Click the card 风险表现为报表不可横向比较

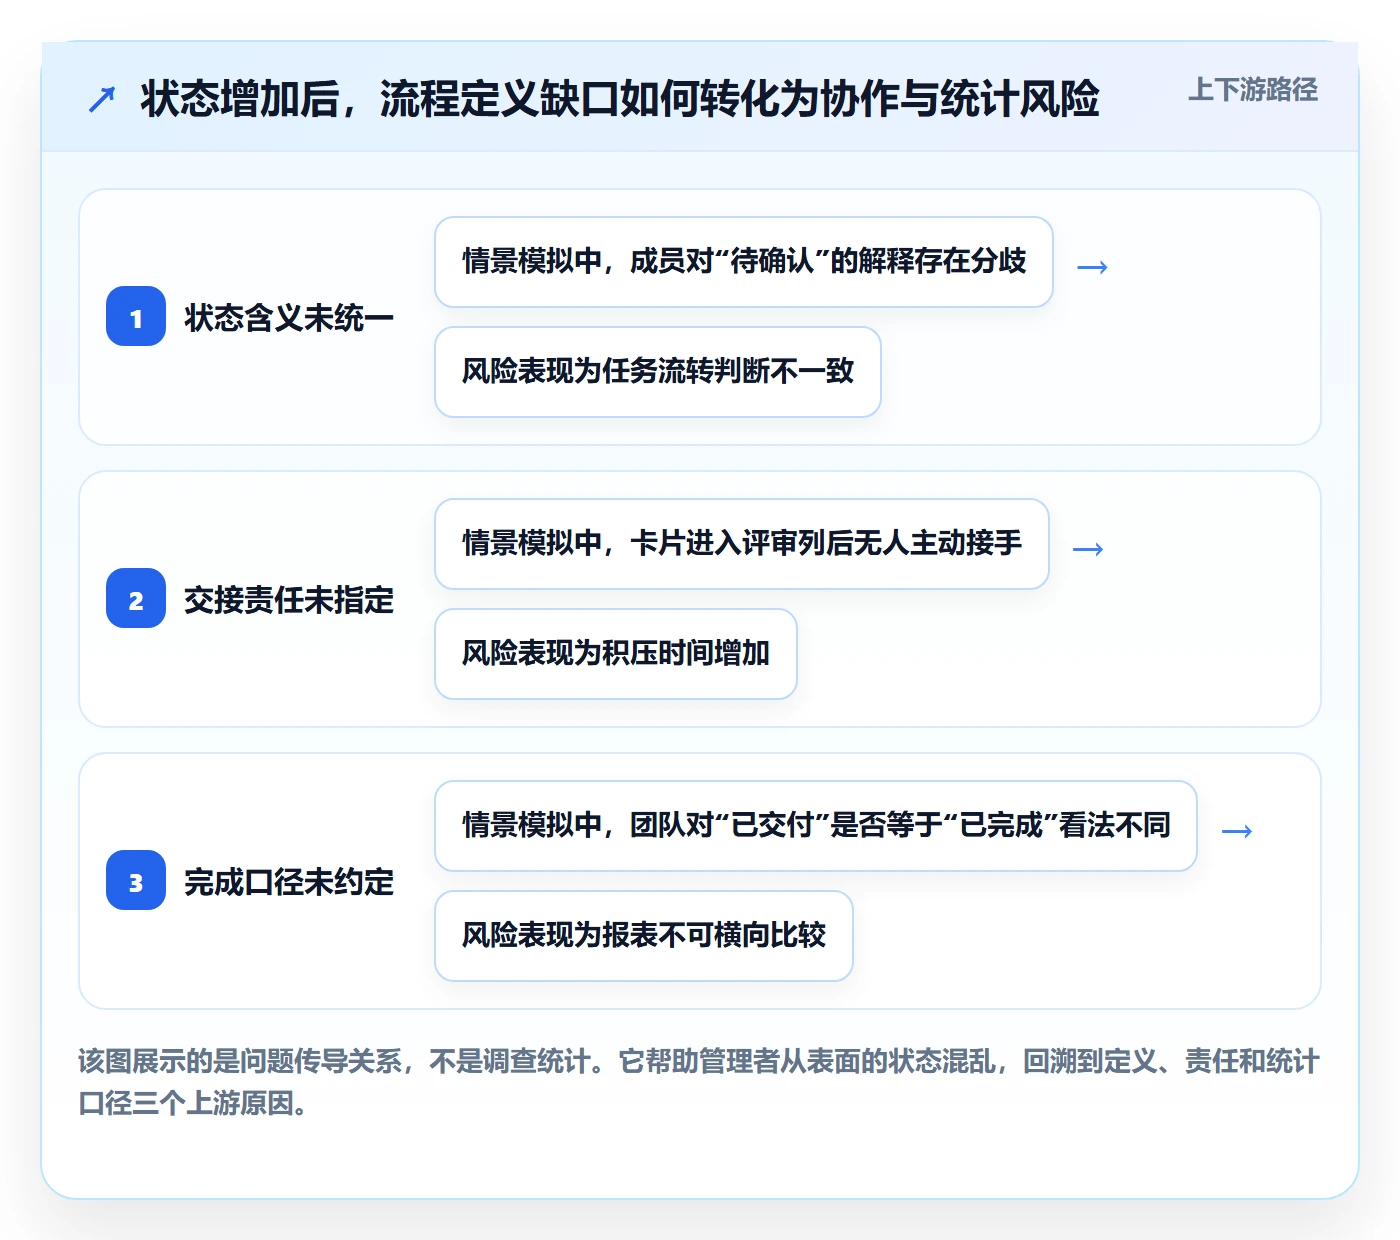644,936
